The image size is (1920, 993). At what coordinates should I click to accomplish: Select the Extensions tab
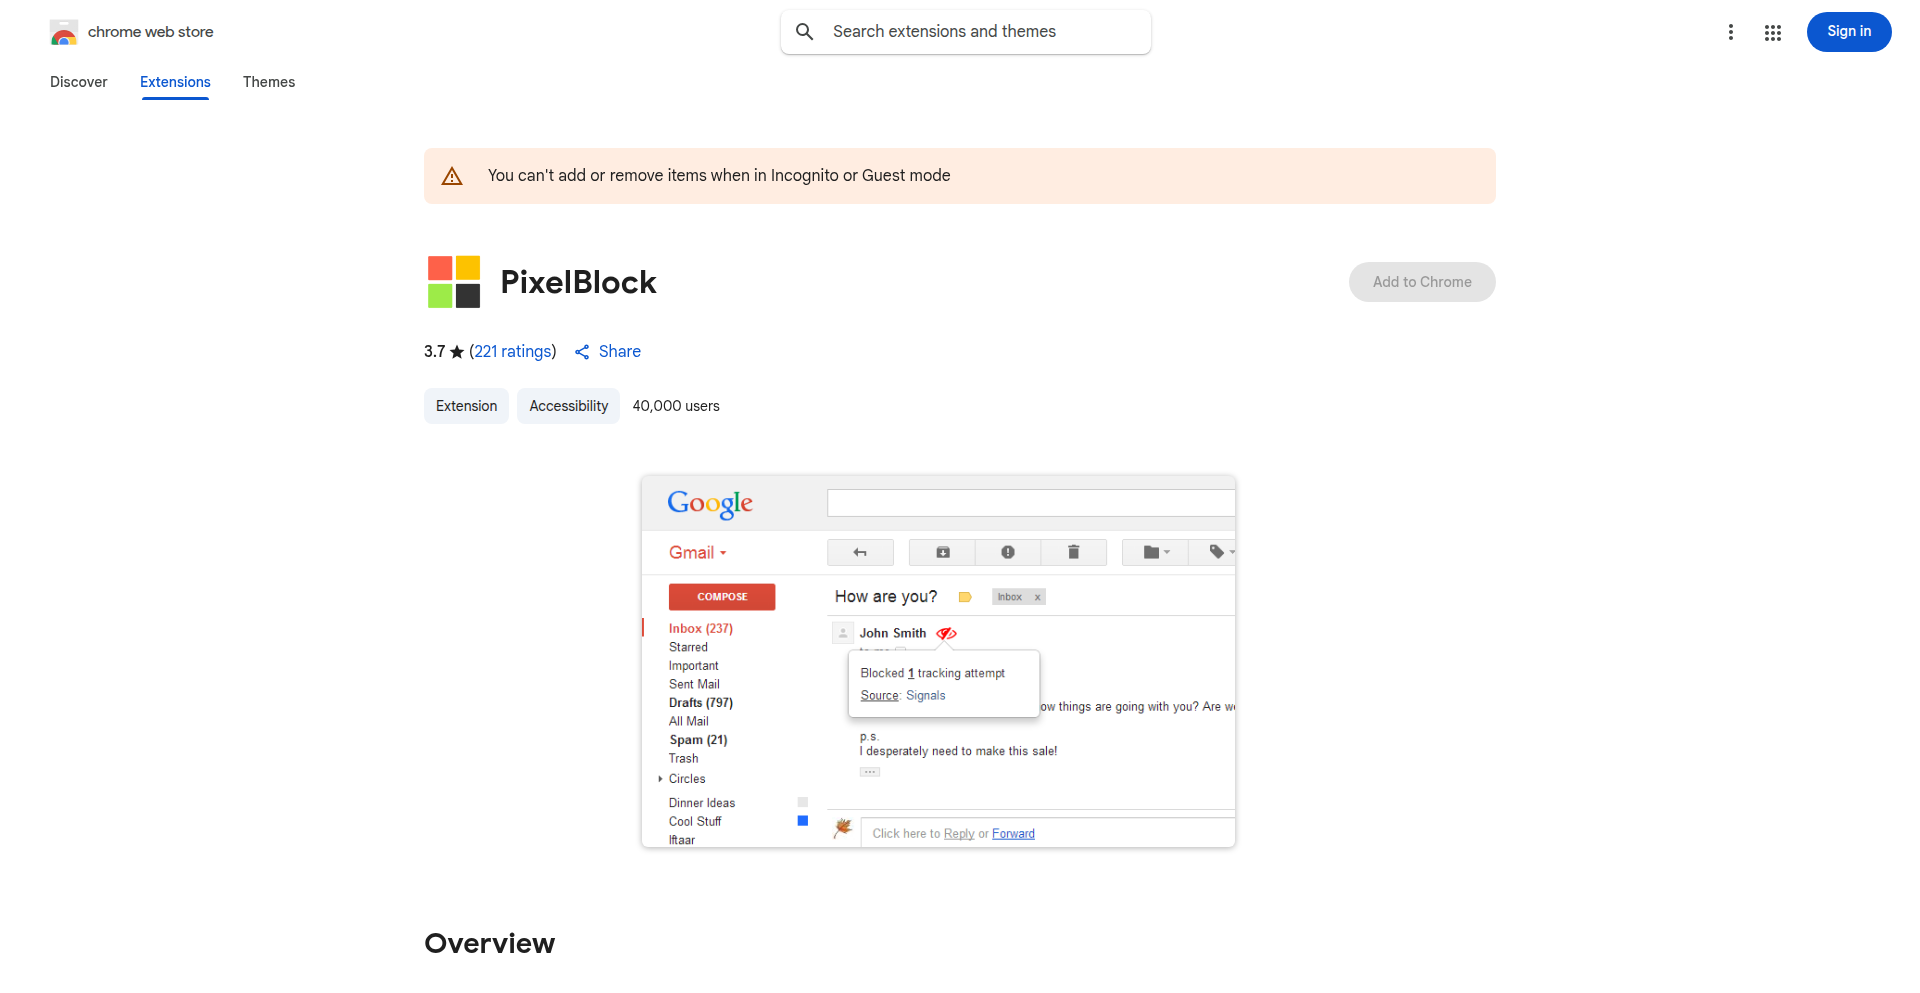(175, 82)
